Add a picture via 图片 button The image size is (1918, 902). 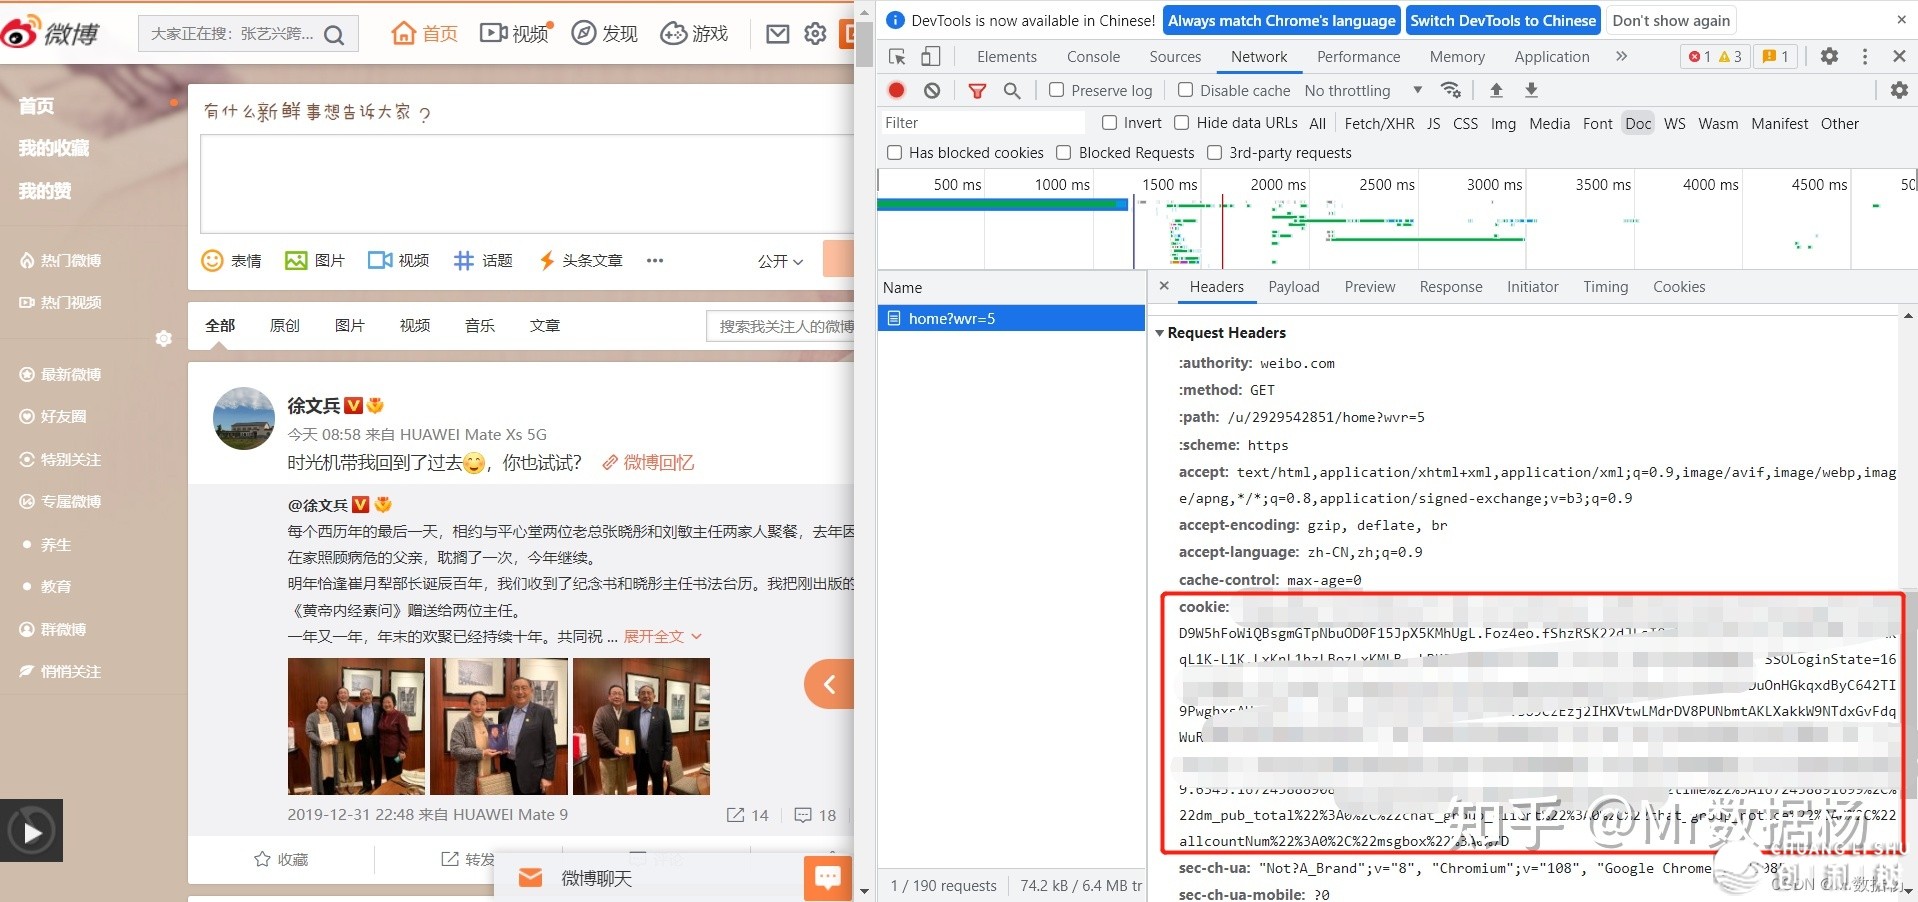[315, 261]
